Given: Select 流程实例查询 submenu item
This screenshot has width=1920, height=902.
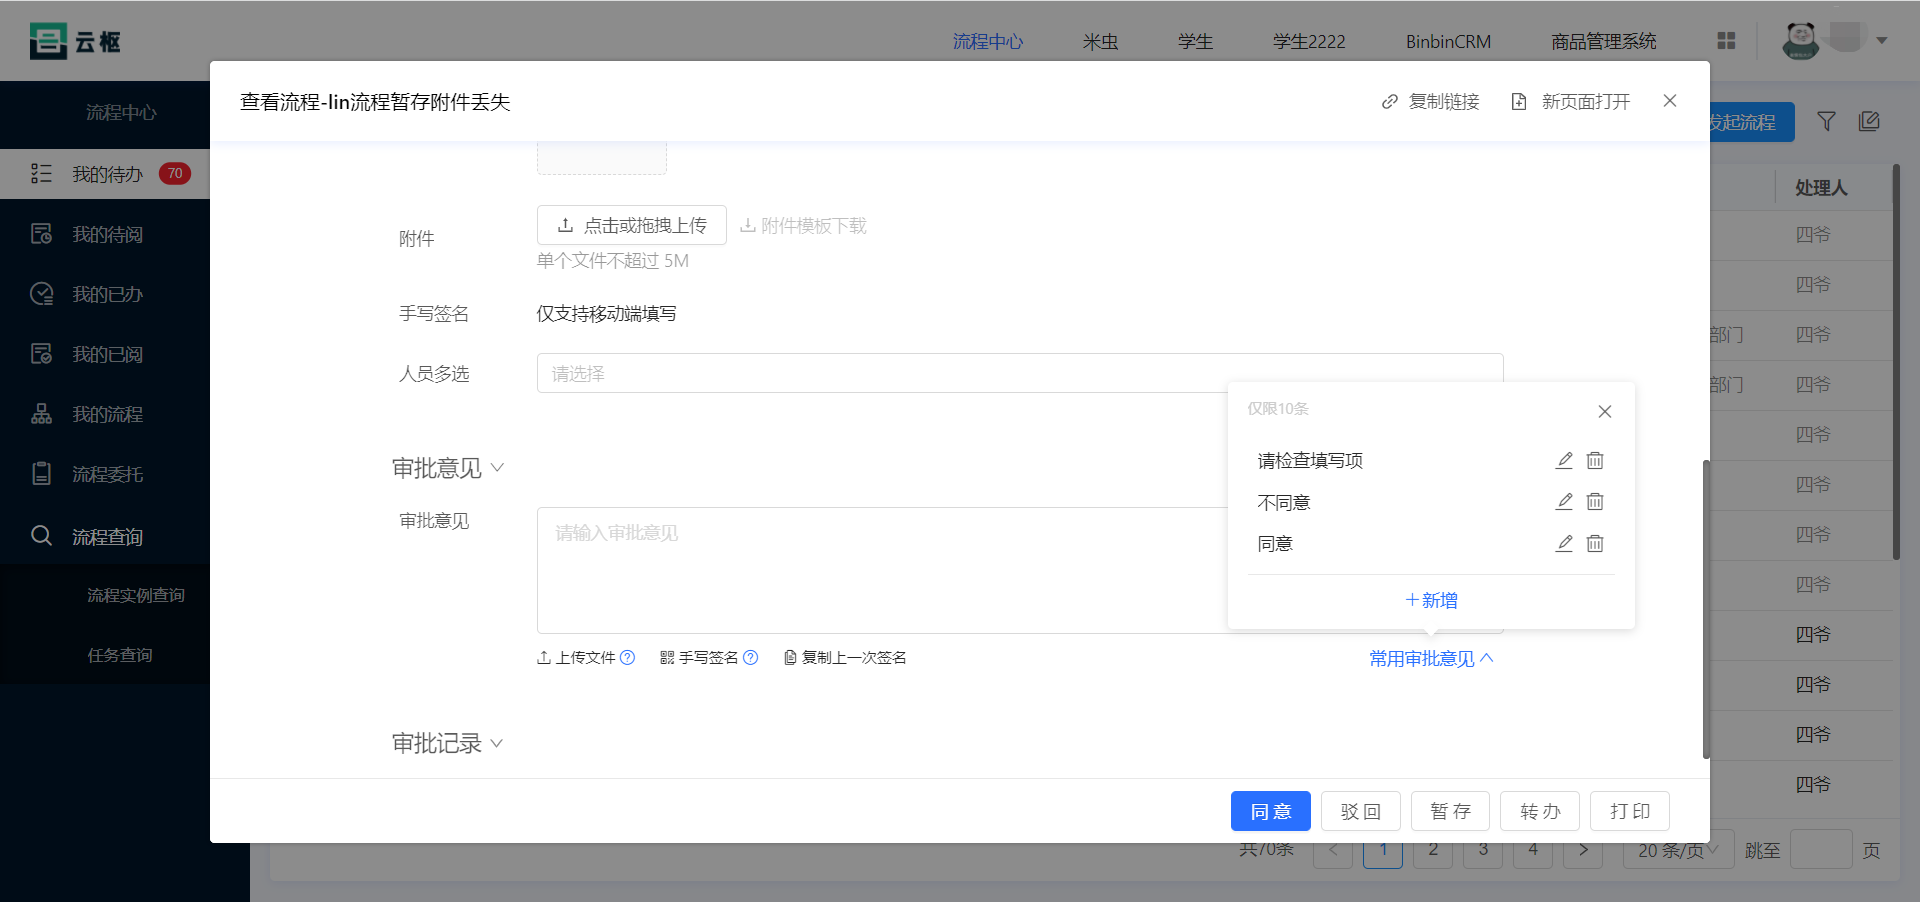Looking at the screenshot, I should click(x=136, y=595).
